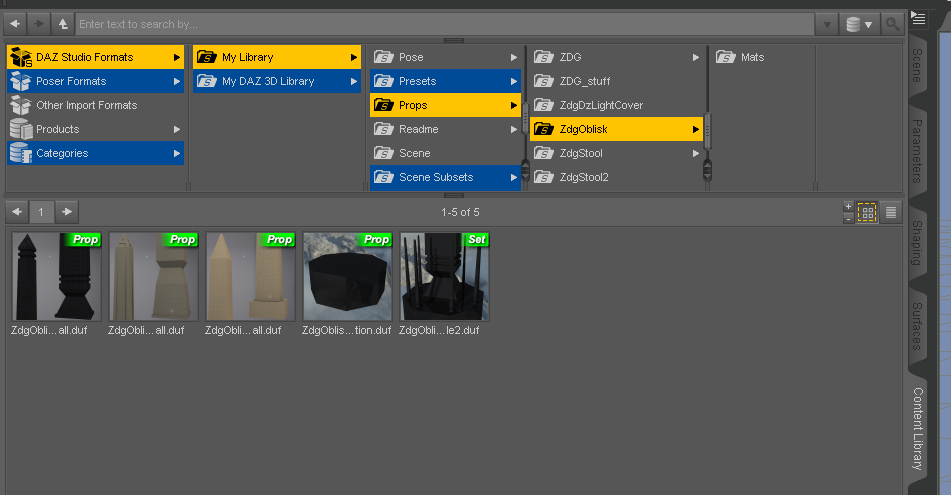Go to previous results page arrow
The height and width of the screenshot is (495, 951).
17,212
